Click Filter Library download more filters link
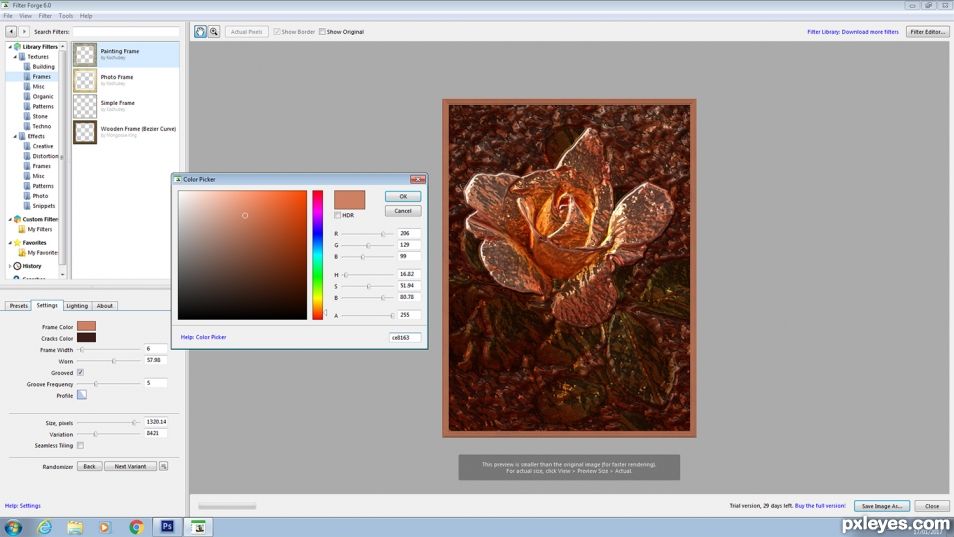954x537 pixels. 852,32
